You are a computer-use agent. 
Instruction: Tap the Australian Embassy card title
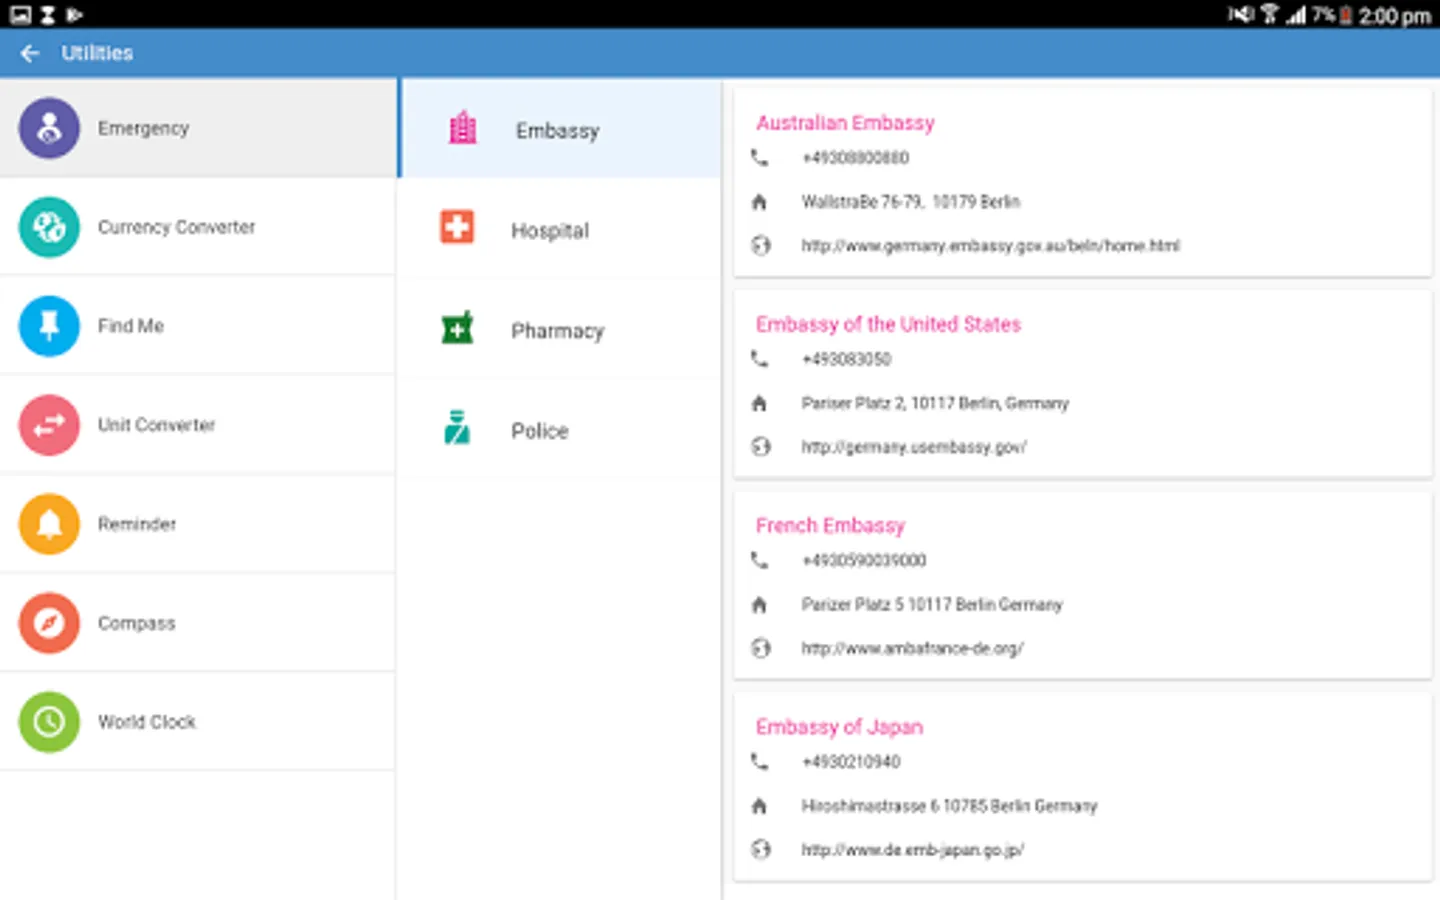845,123
